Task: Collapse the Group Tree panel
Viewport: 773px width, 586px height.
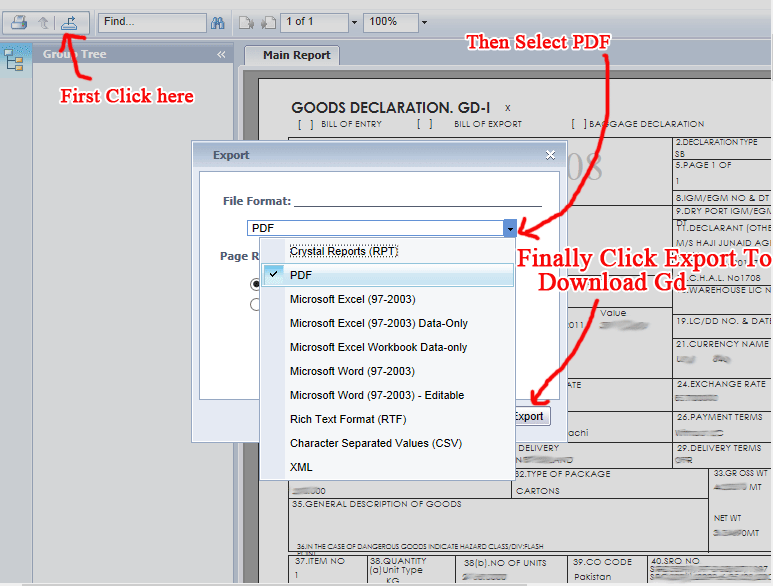Action: (221, 55)
